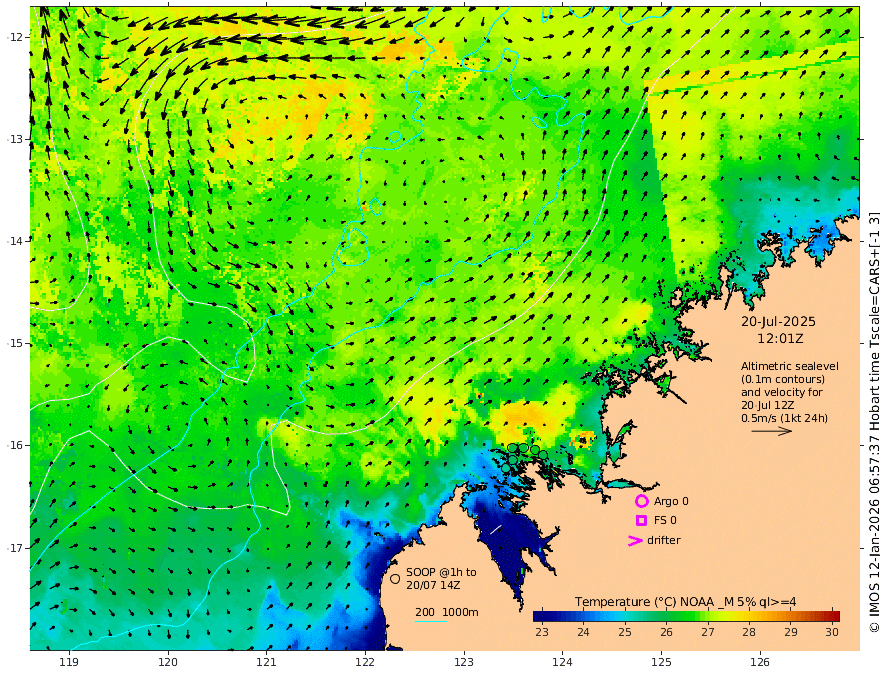880x680 pixels.
Task: Click the "200 1000m" depth legend text
Action: [x=447, y=612]
